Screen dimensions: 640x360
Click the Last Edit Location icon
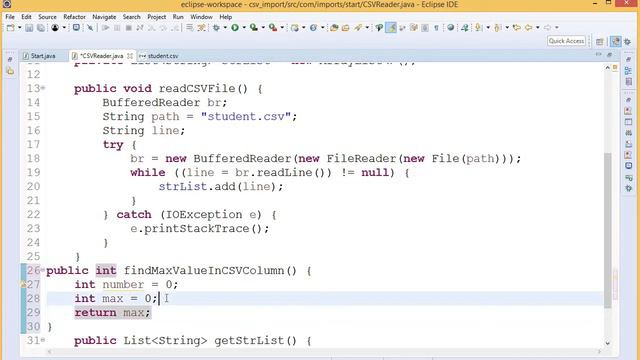517,27
